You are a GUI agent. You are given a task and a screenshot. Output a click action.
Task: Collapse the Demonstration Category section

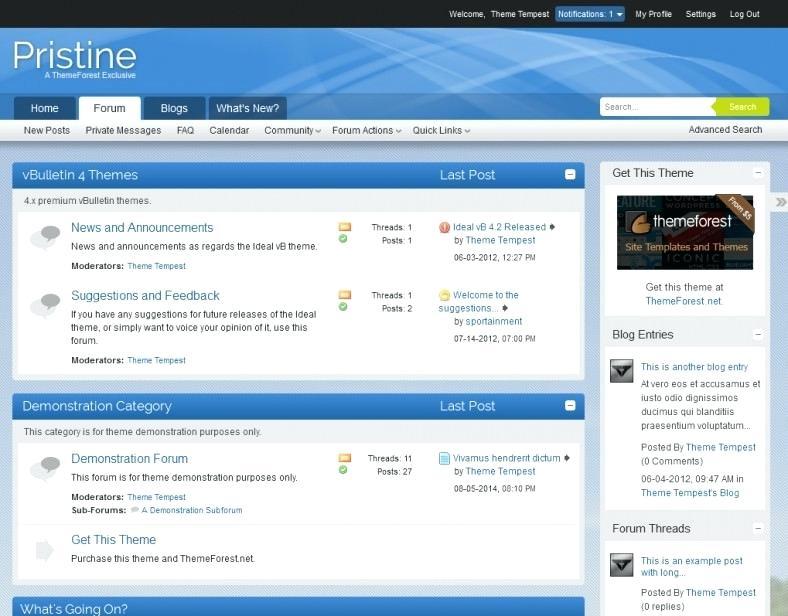(570, 406)
